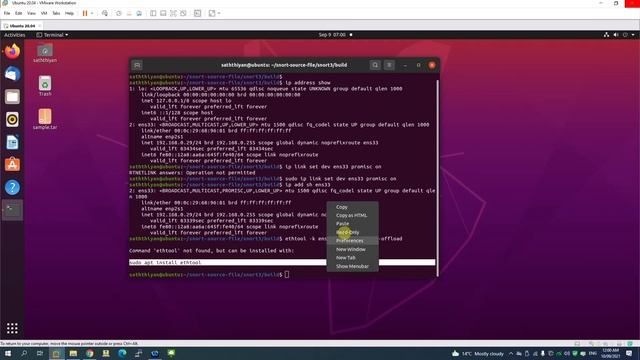Click the highlighted sudo apt install ethtool line
Viewport: 640px width, 360px height.
(282, 262)
